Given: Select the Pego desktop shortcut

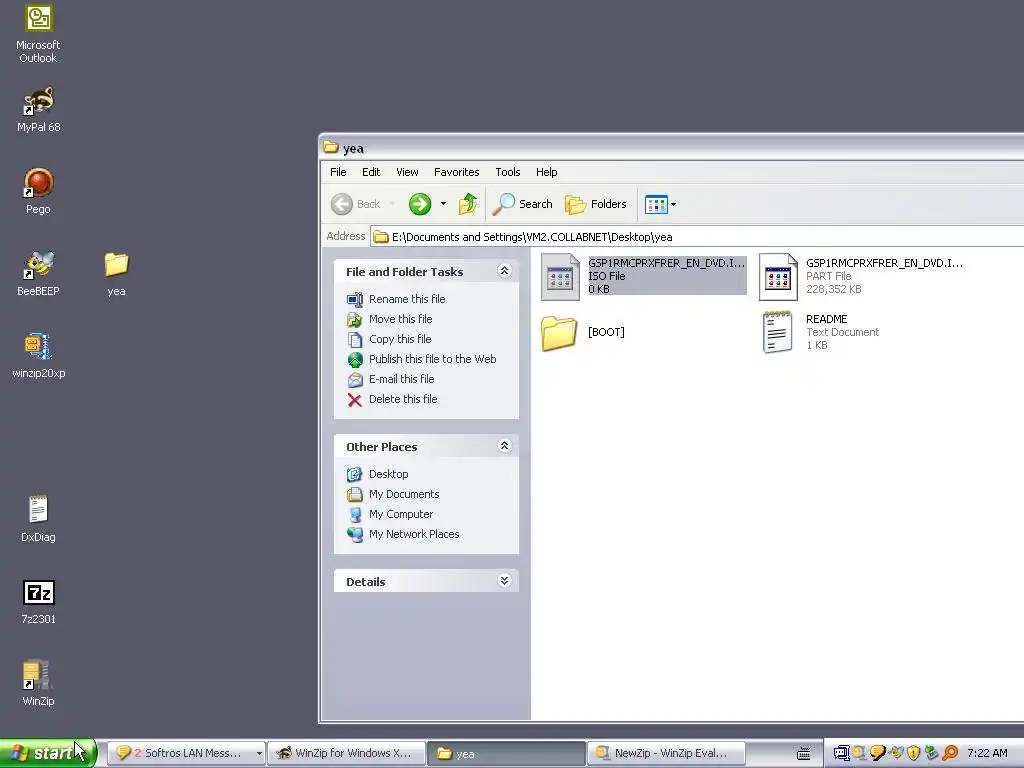Looking at the screenshot, I should click(39, 191).
